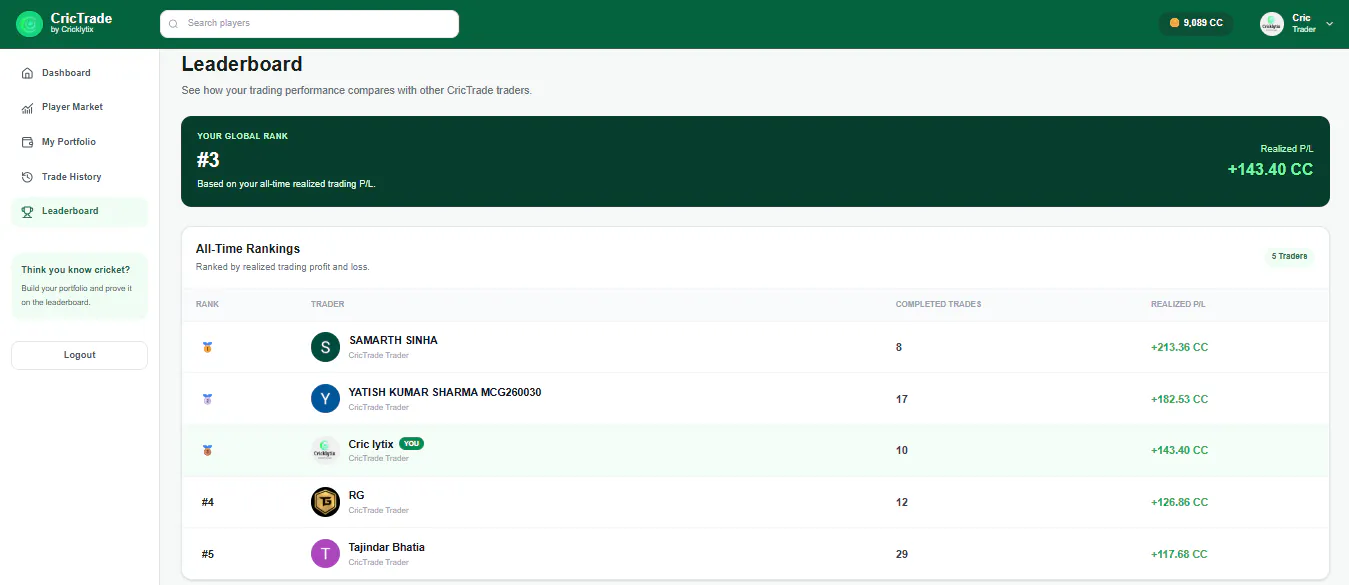The image size is (1349, 585).
Task: Click the Leaderboard trophy icon
Action: click(28, 211)
